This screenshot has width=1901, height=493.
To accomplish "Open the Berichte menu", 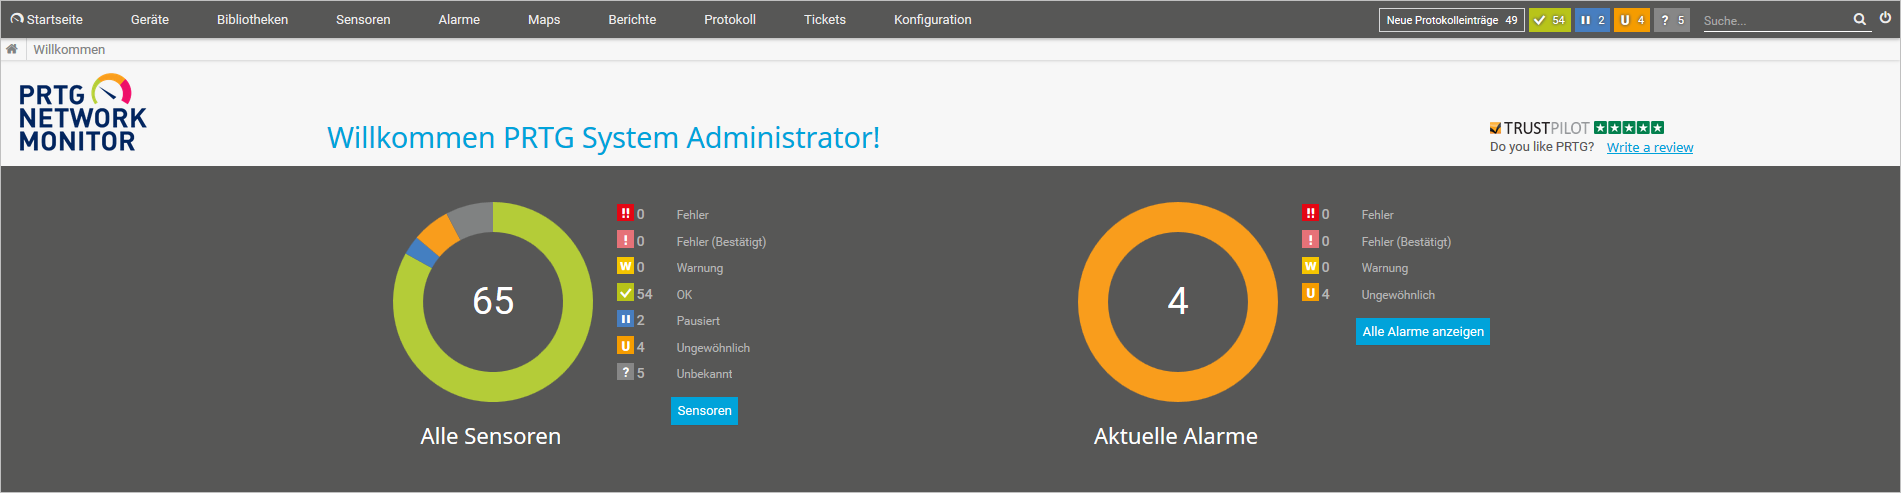I will point(632,20).
